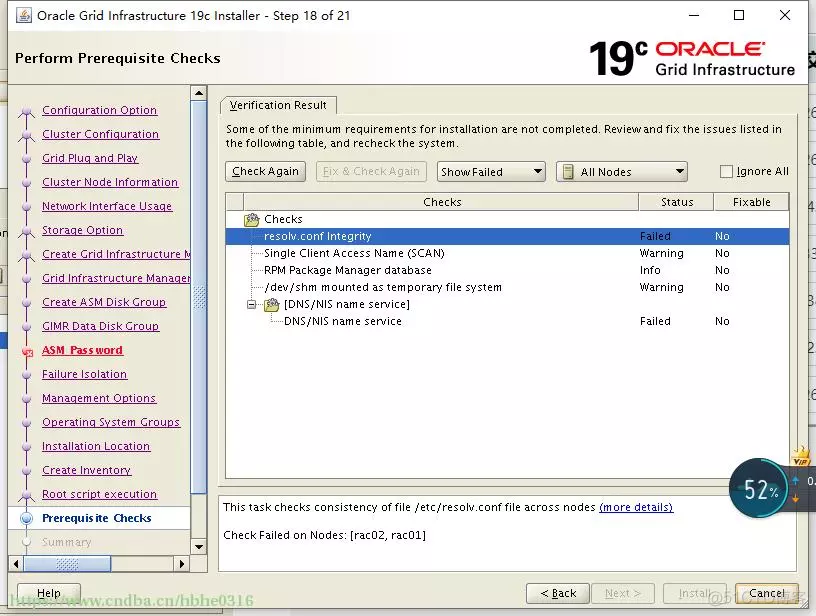Viewport: 816px width, 616px height.
Task: Go to ASM Password step
Action: (82, 350)
